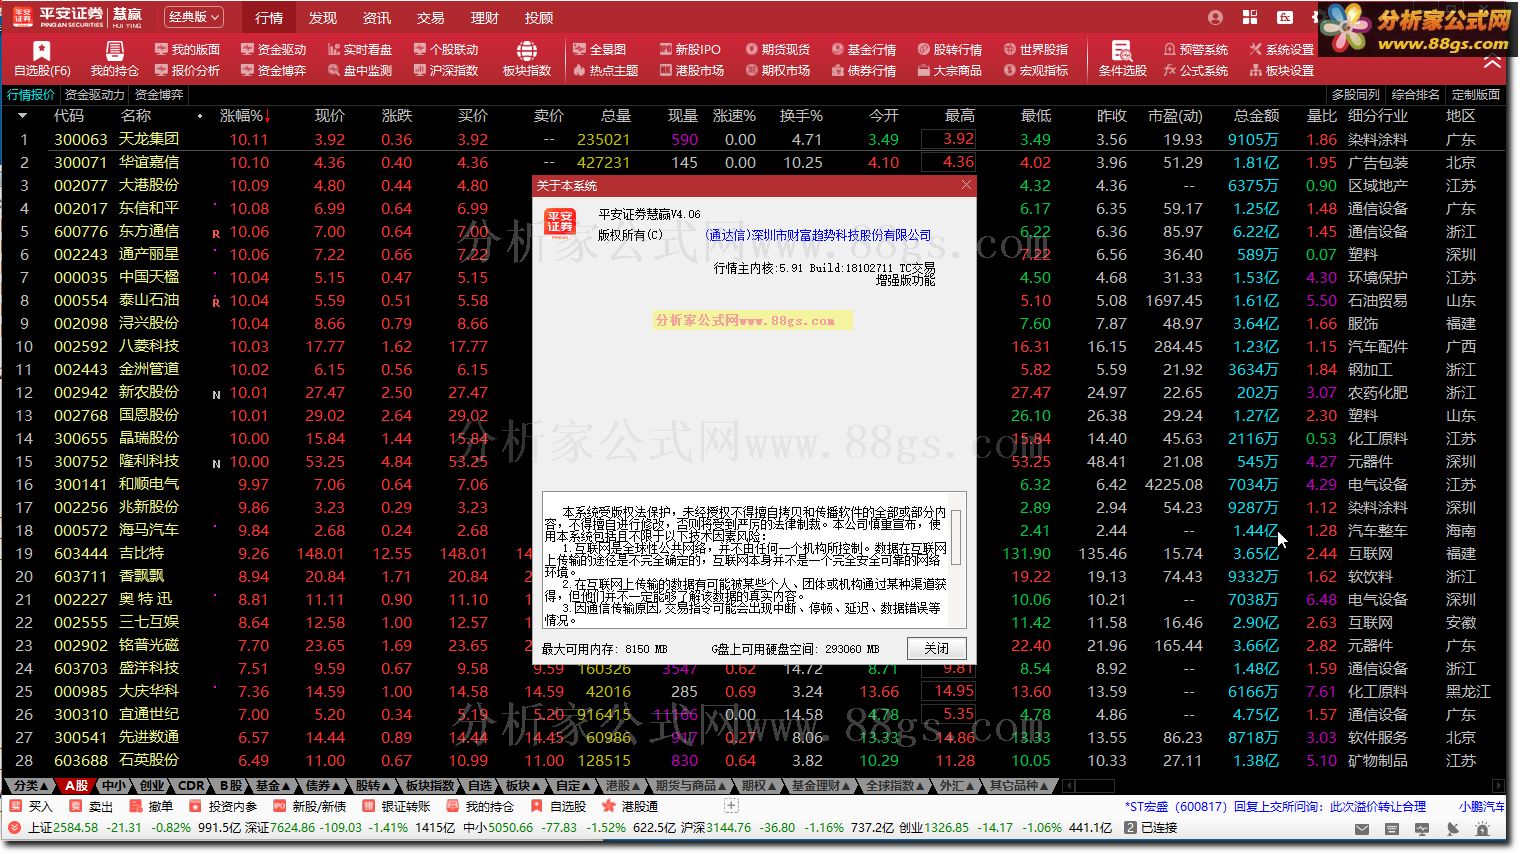The image size is (1520, 854).
Task: Open 系统设置 settings
Action: click(x=1281, y=49)
